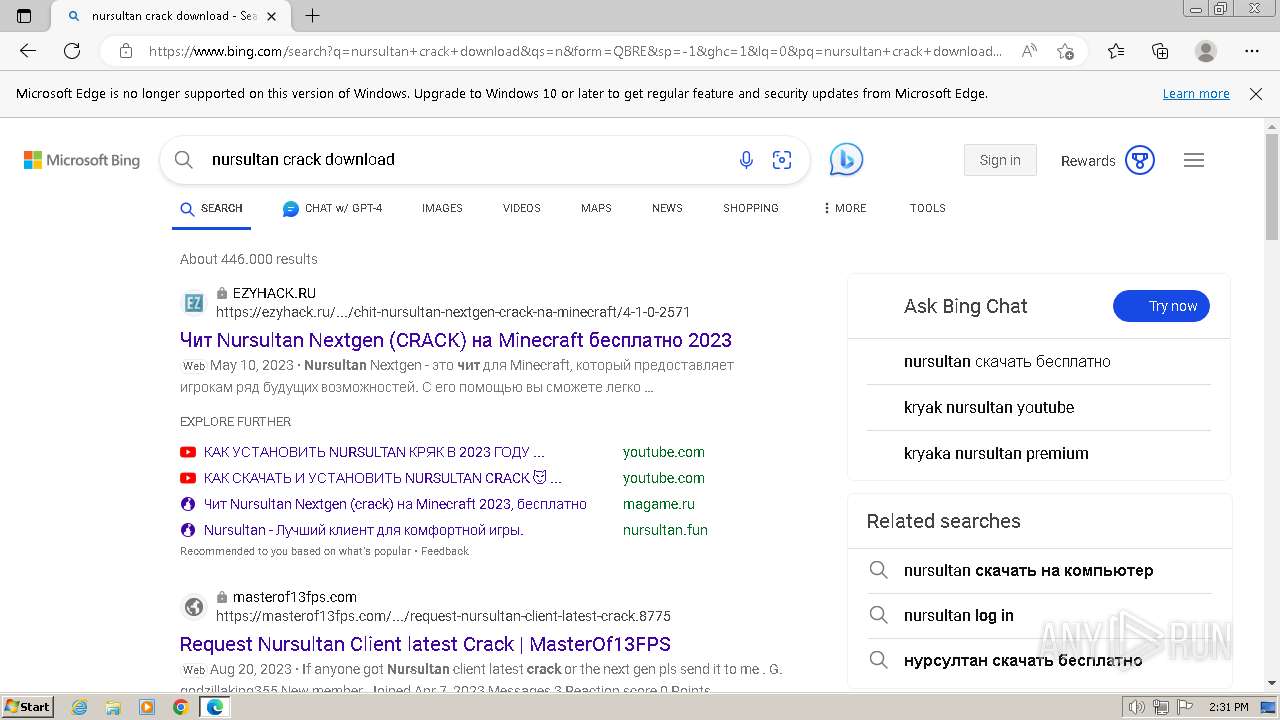The height and width of the screenshot is (720, 1280).
Task: Ask chat kryak nursultan youtube
Action: 989,408
